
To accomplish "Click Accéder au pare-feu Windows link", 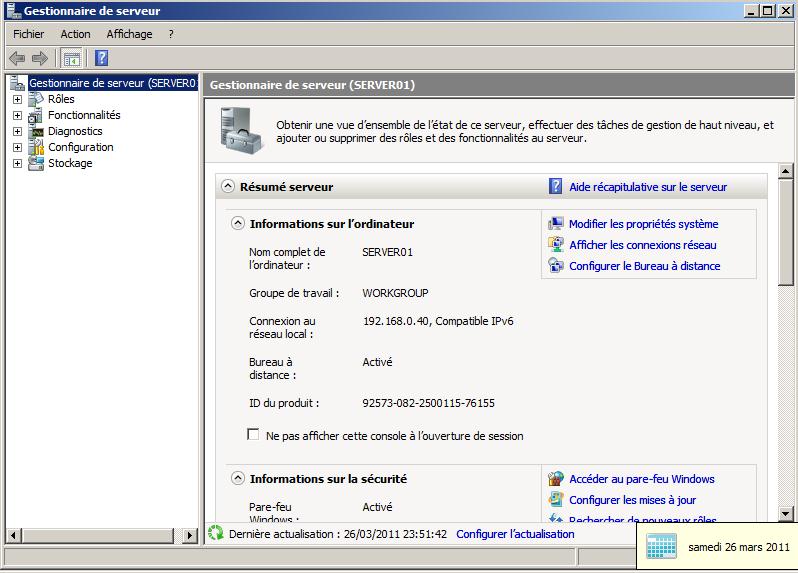I will pyautogui.click(x=642, y=479).
